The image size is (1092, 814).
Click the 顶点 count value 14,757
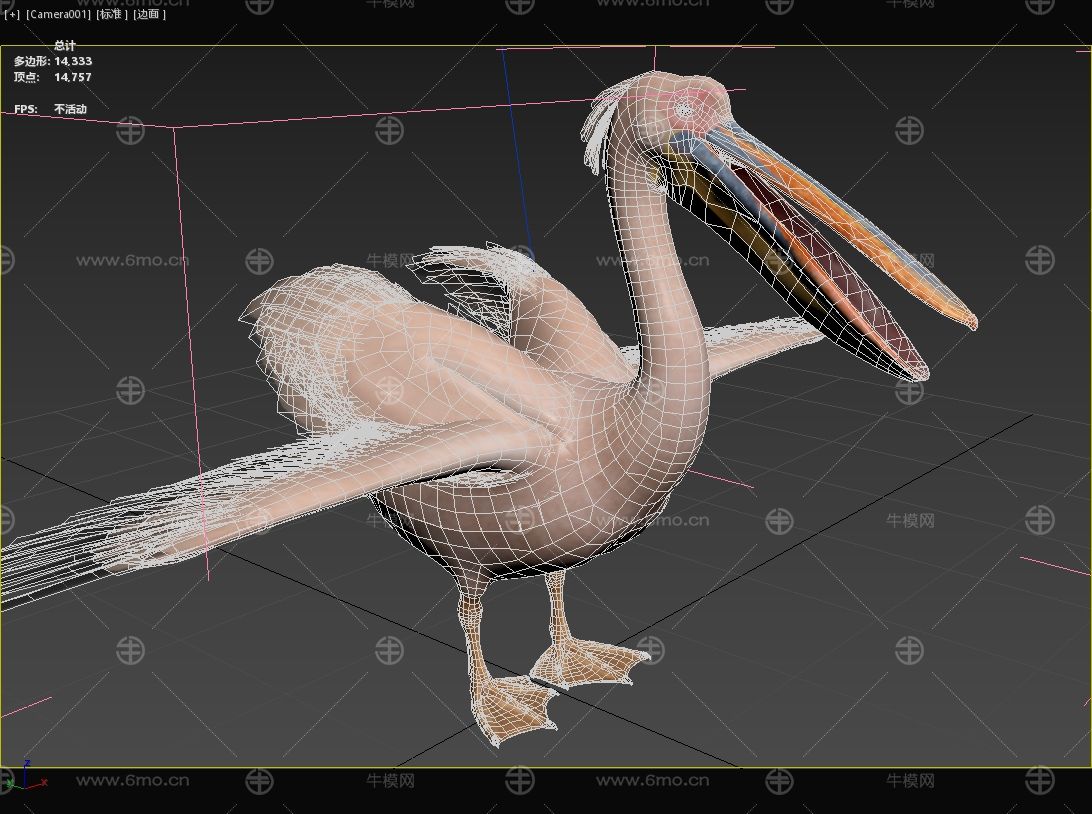pyautogui.click(x=73, y=77)
